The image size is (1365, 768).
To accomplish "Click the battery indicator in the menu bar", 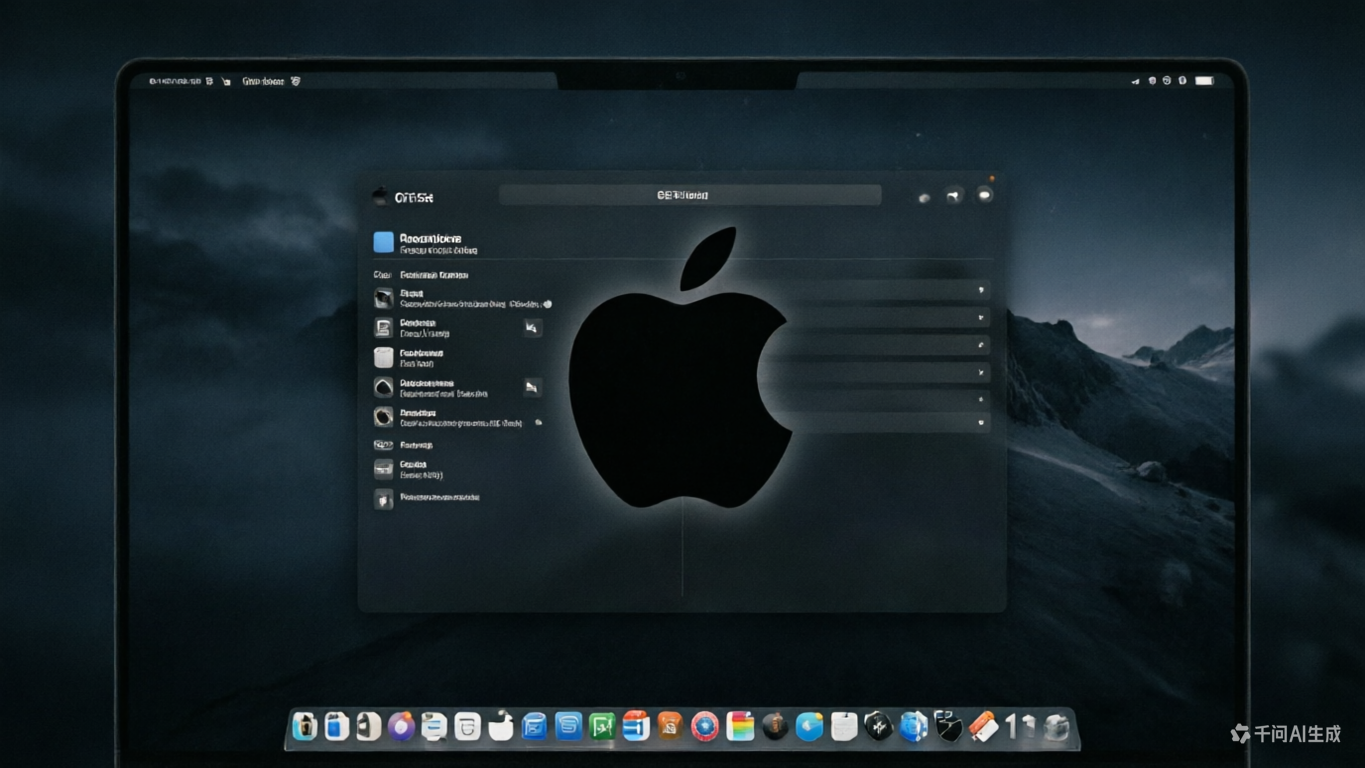I will [1204, 80].
